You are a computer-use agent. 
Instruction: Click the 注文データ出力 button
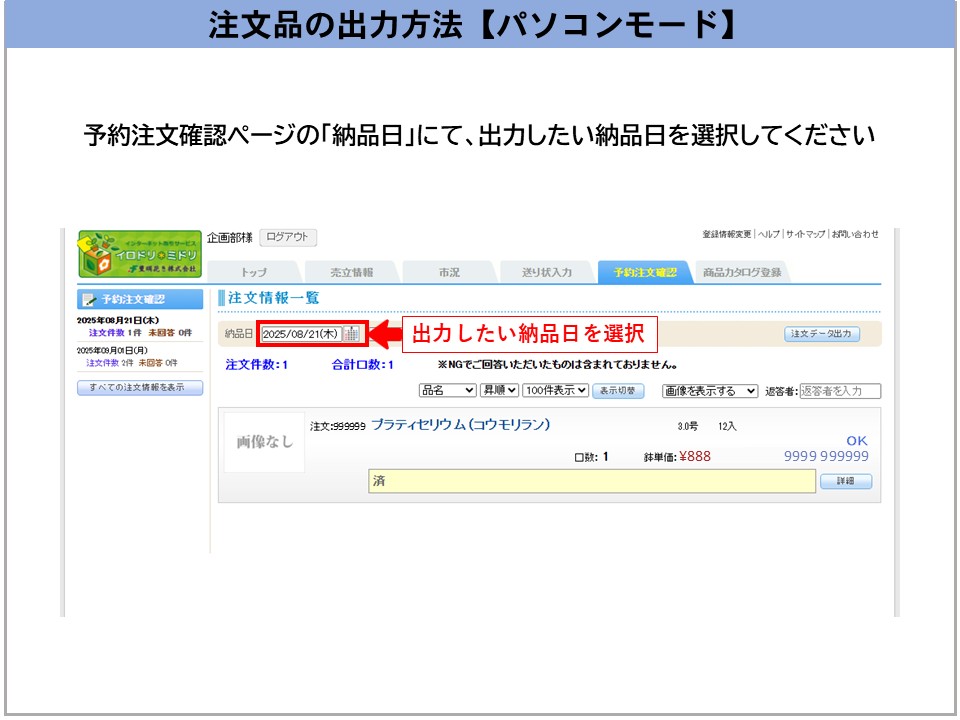821,334
